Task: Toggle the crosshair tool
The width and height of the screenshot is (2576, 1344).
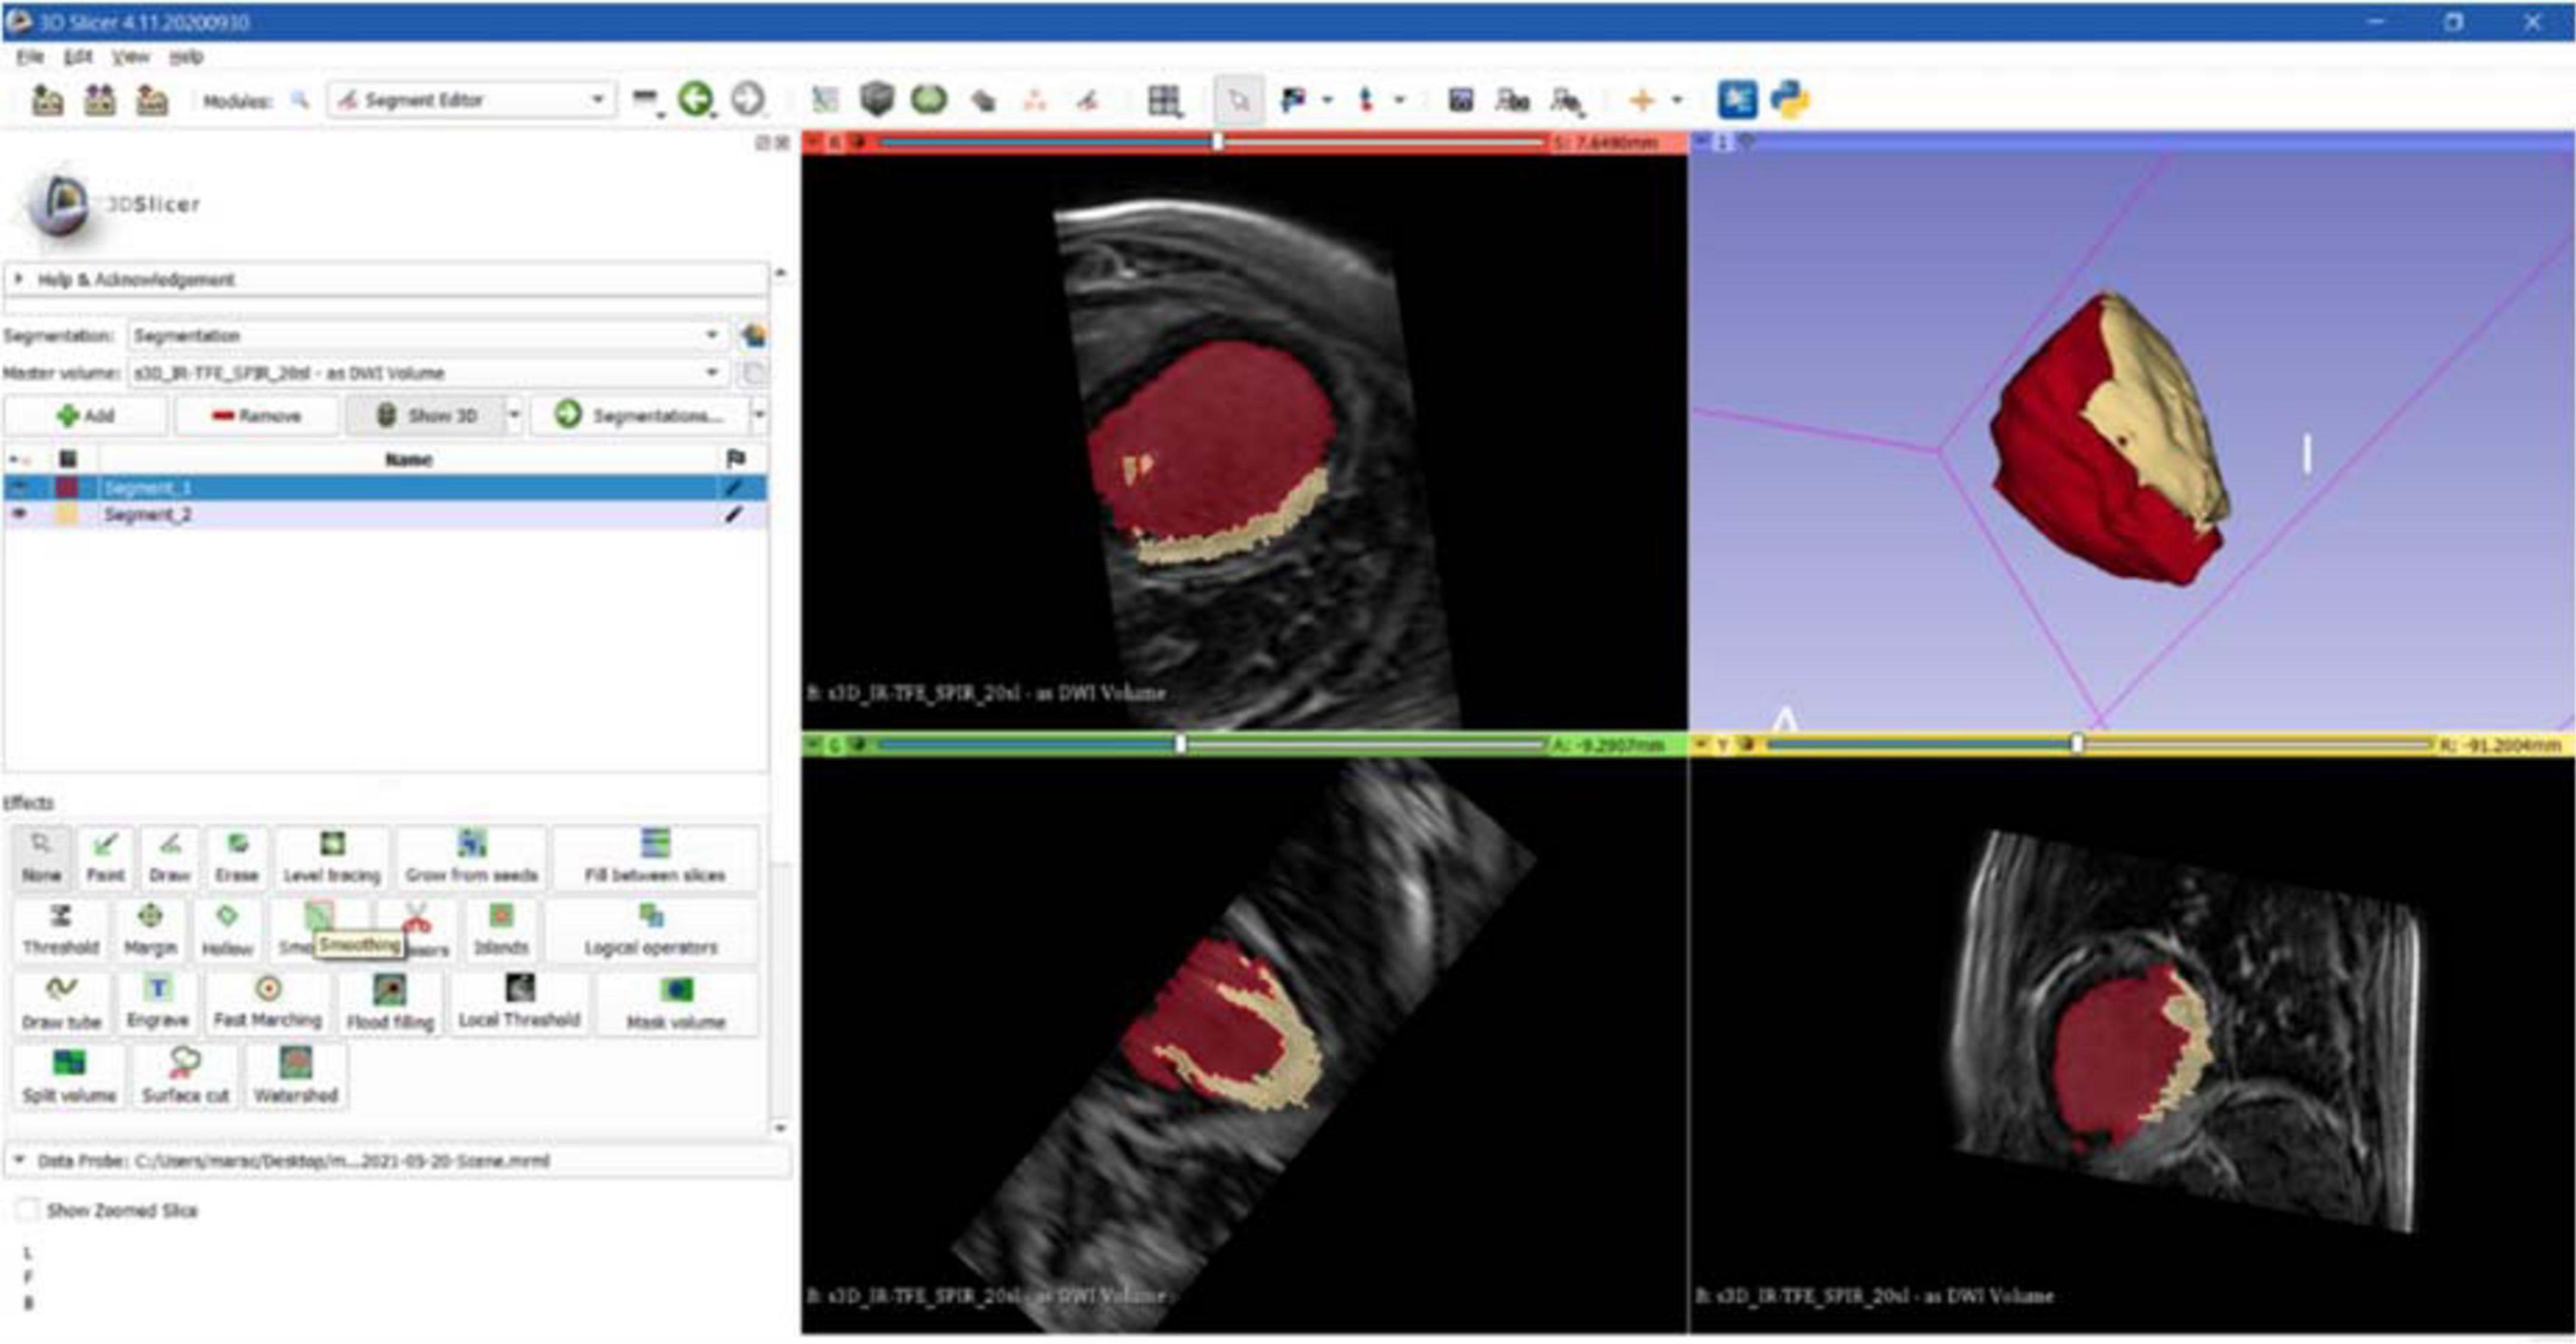Action: point(1641,100)
